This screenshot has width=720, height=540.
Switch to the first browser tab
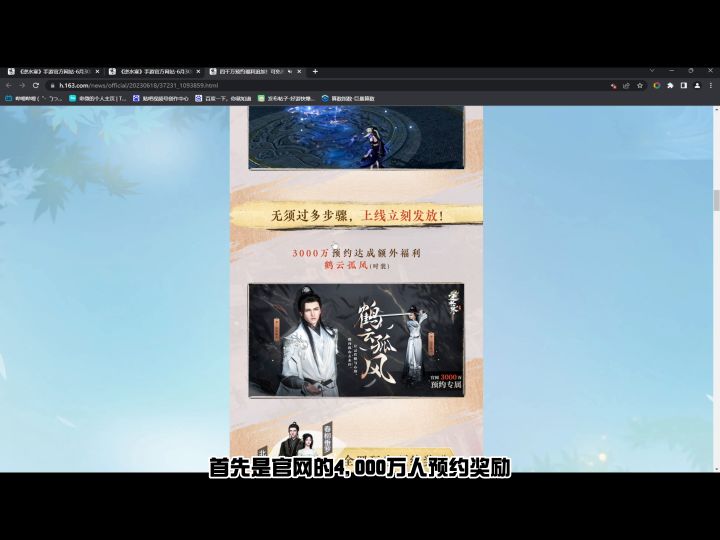[x=51, y=72]
